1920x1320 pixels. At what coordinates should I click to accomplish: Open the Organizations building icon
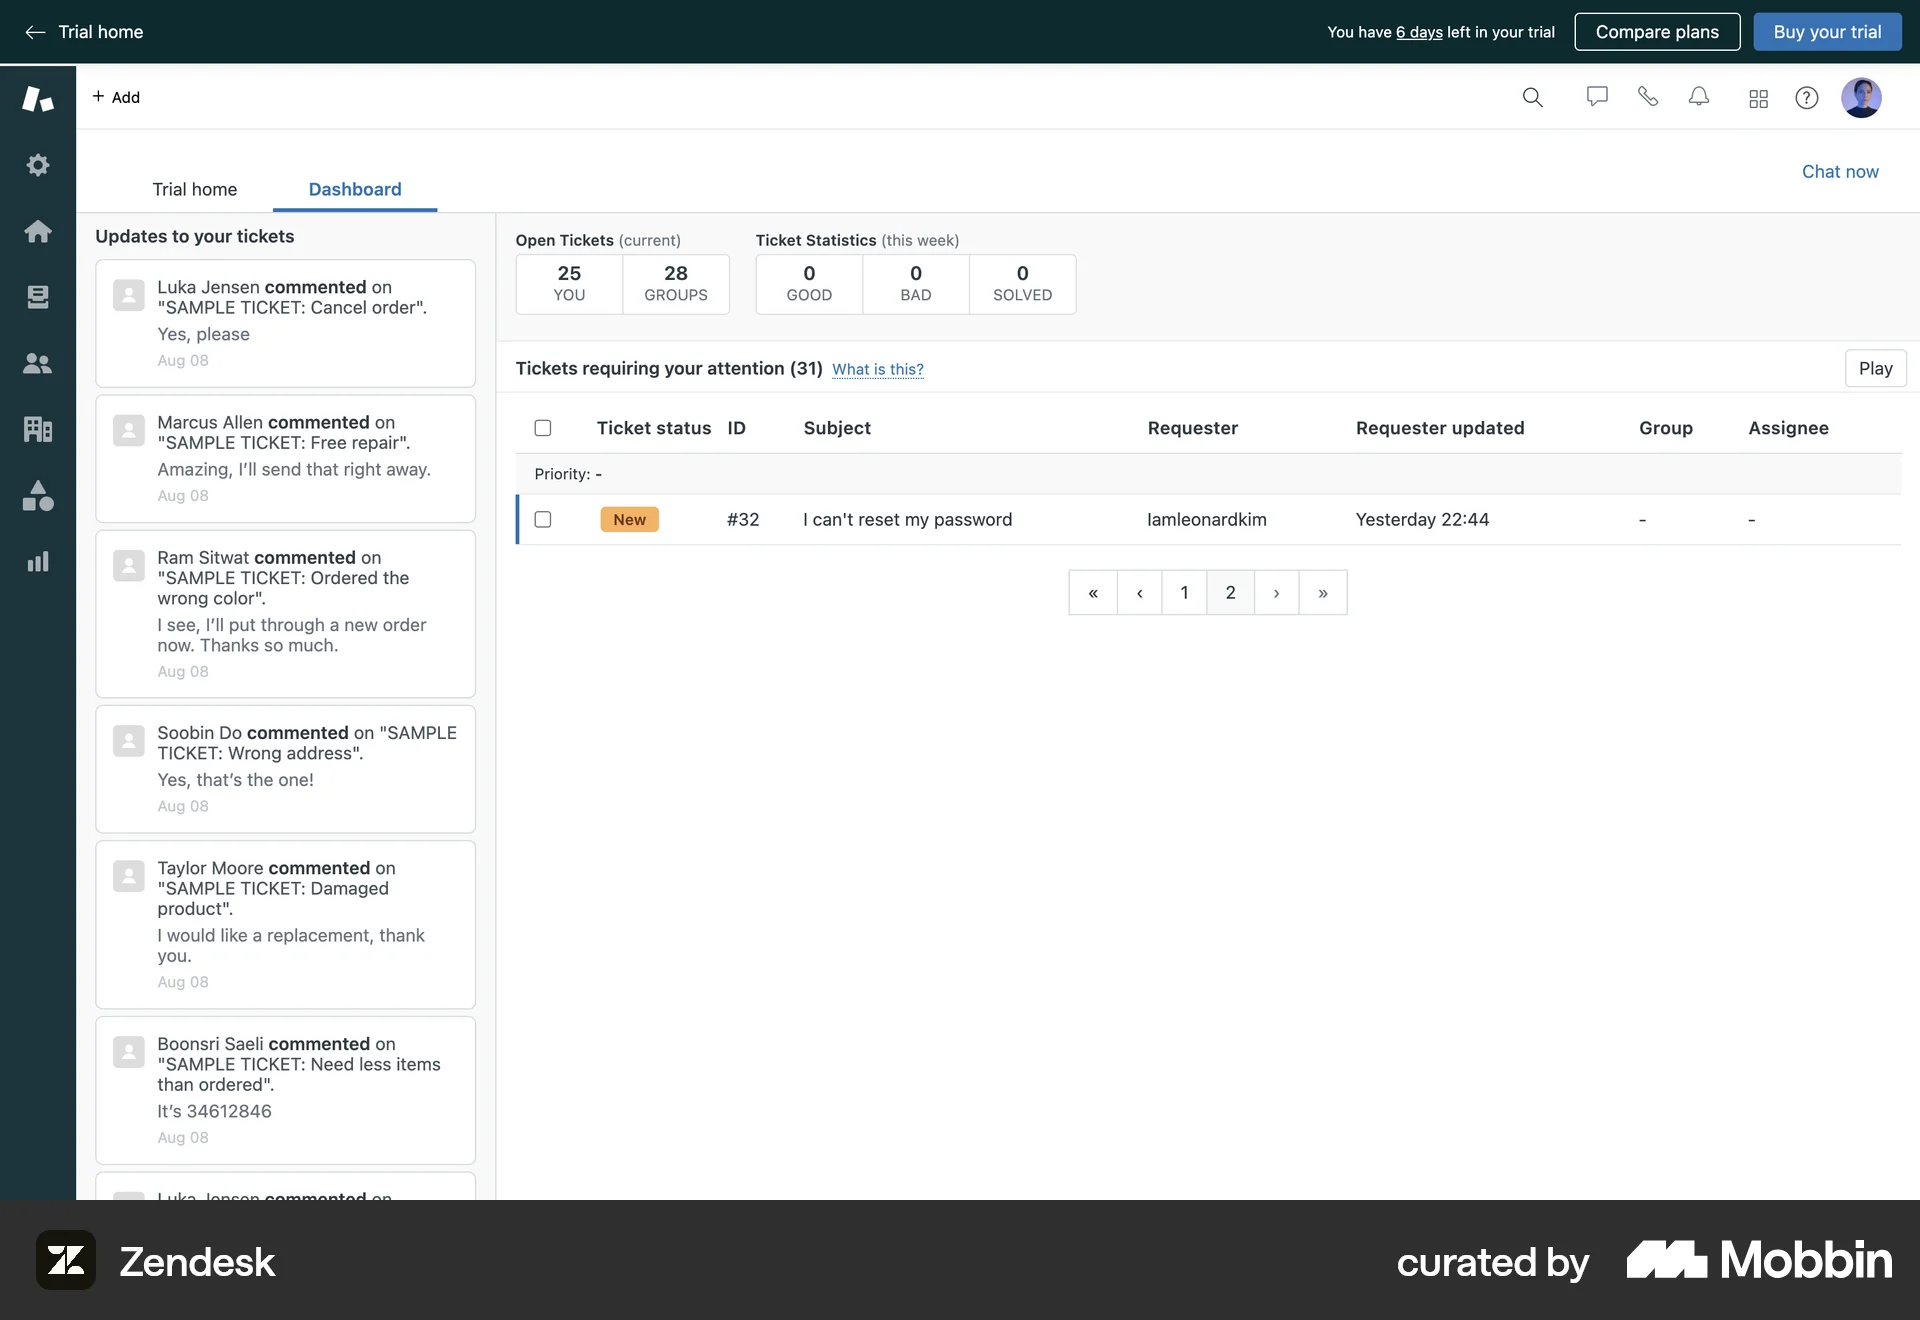point(38,429)
